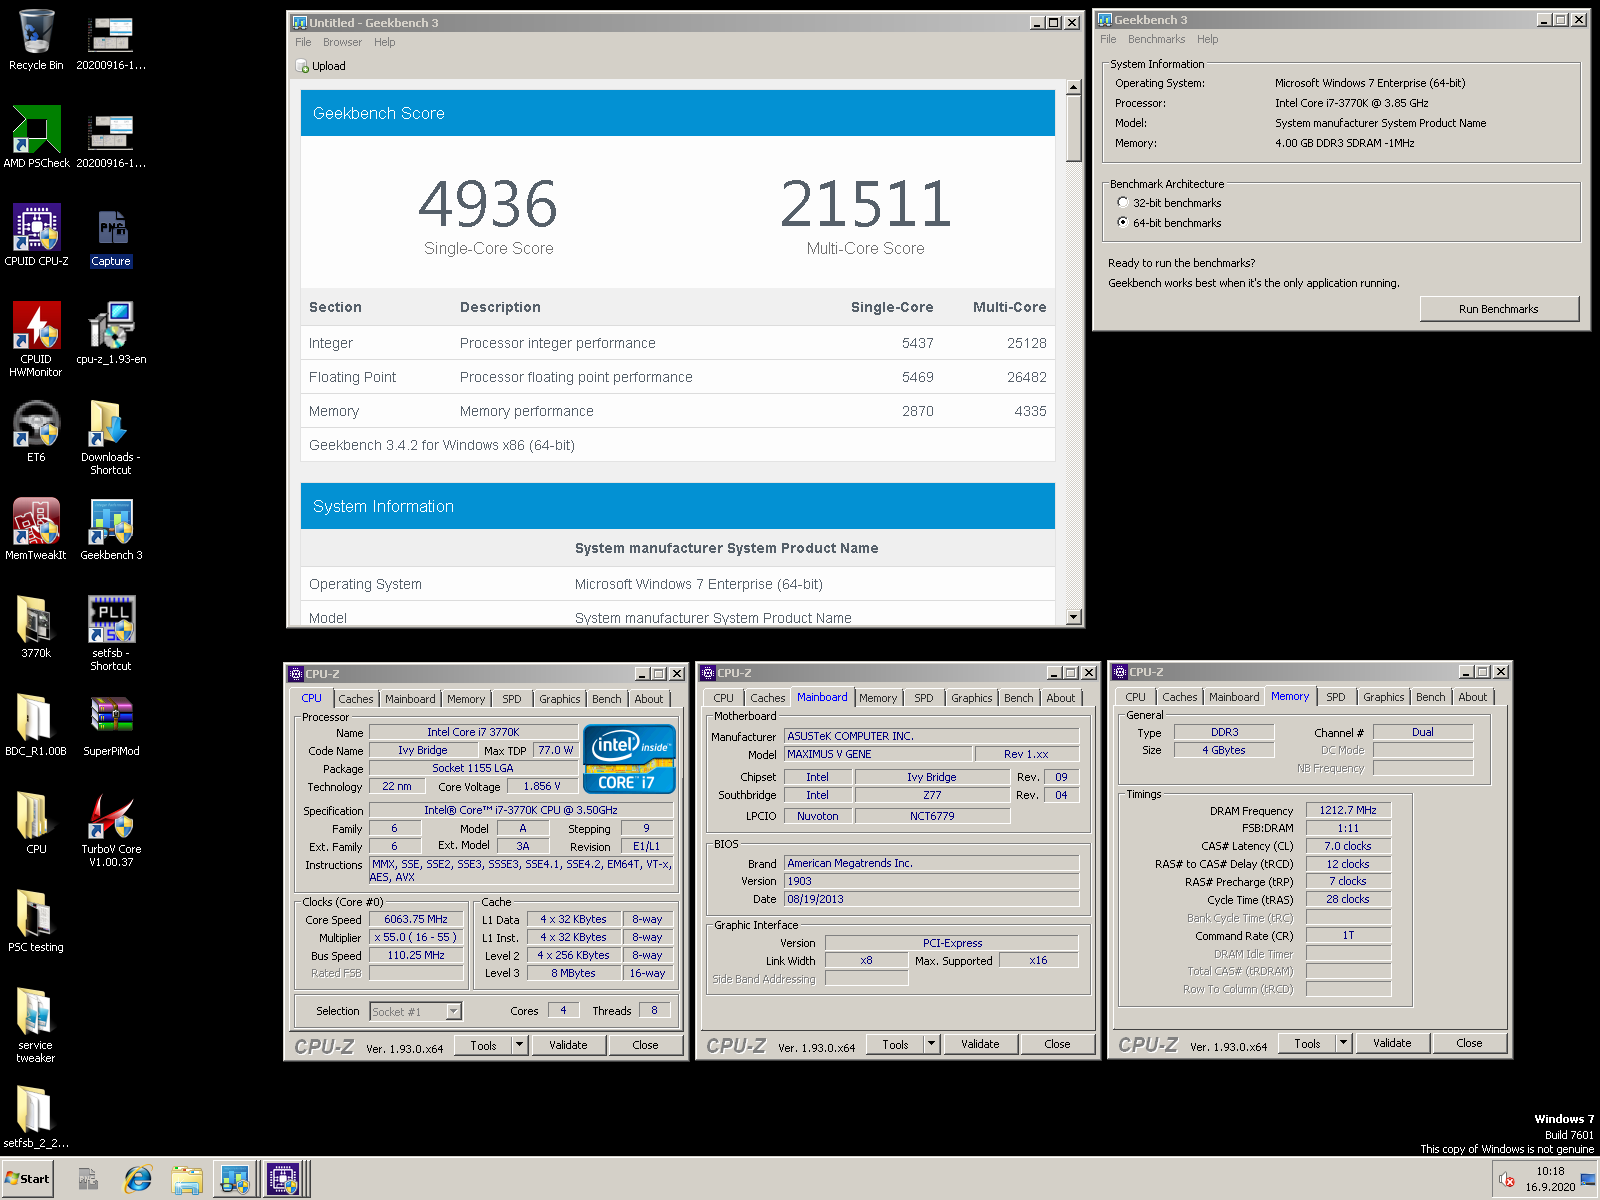
Task: Open the PSC testing folder icon
Action: tap(36, 921)
